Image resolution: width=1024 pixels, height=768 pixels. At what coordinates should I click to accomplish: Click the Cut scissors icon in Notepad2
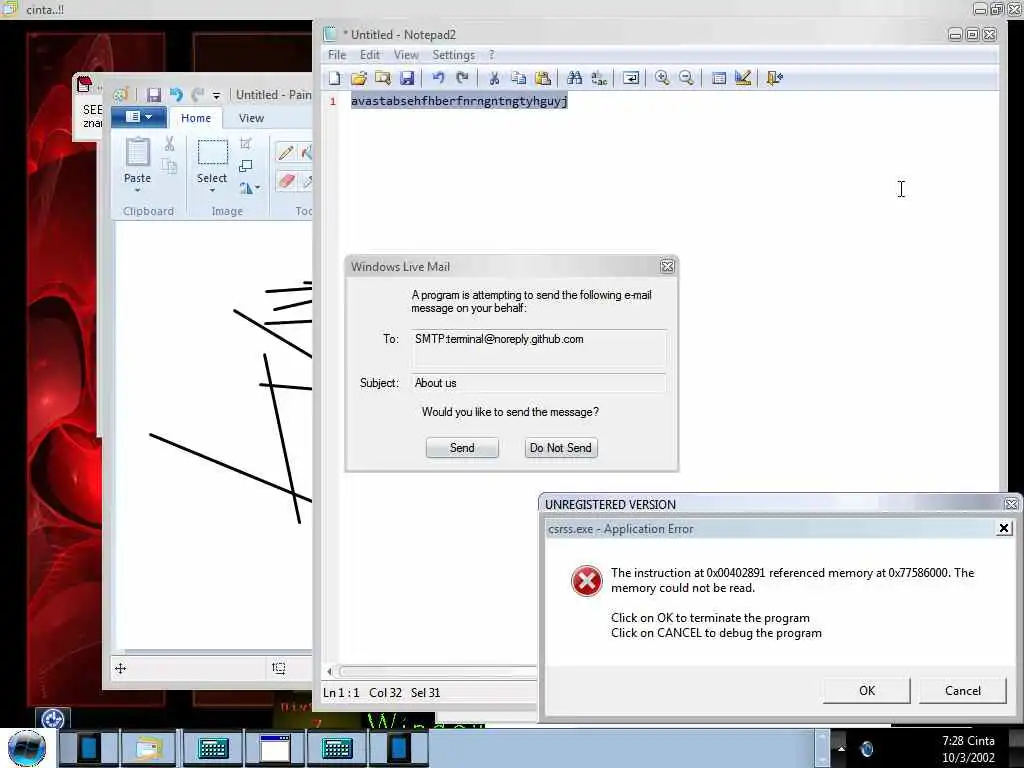pyautogui.click(x=494, y=78)
